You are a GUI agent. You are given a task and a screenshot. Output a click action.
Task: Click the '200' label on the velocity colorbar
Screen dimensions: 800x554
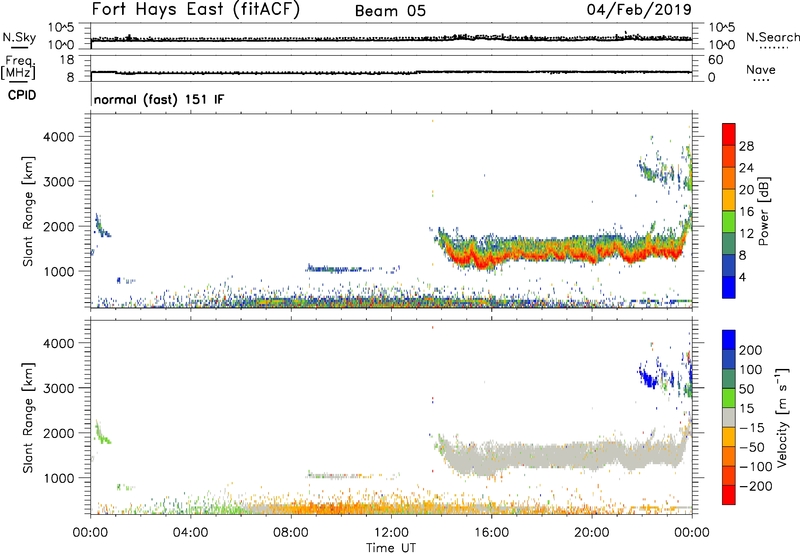(x=751, y=350)
